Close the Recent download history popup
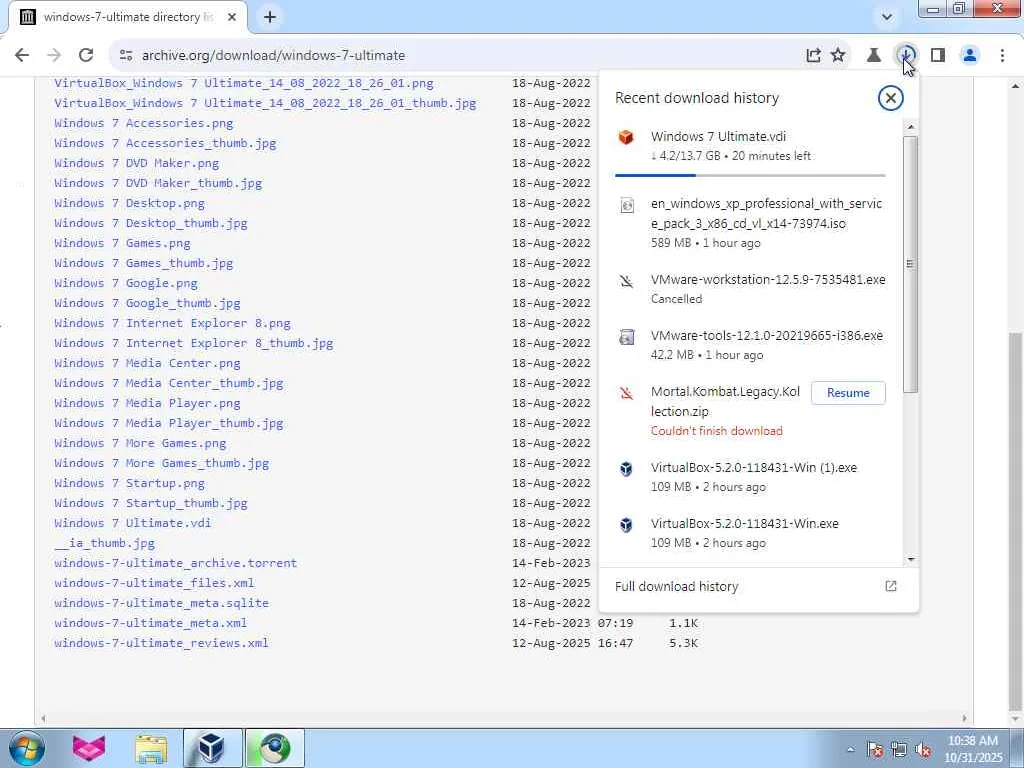 pyautogui.click(x=890, y=98)
